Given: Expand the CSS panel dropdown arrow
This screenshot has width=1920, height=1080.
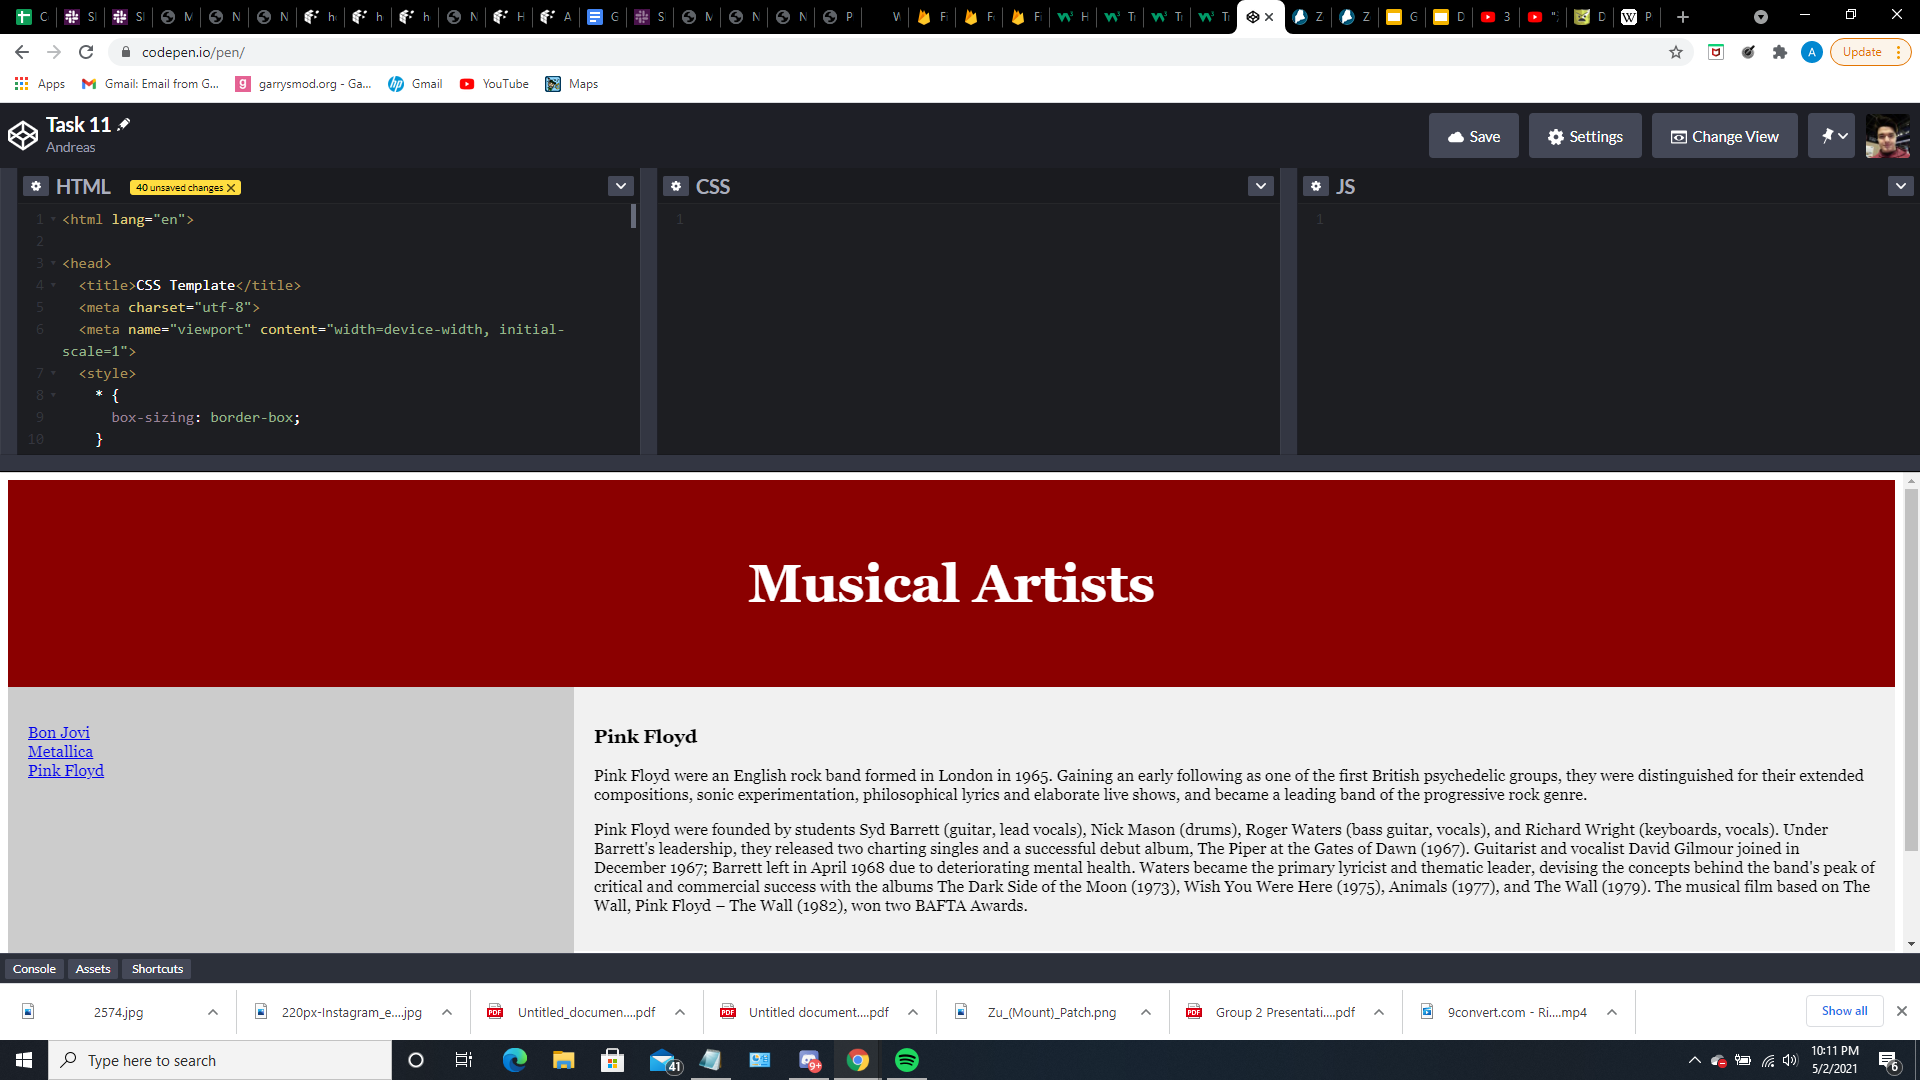Looking at the screenshot, I should coord(1261,187).
